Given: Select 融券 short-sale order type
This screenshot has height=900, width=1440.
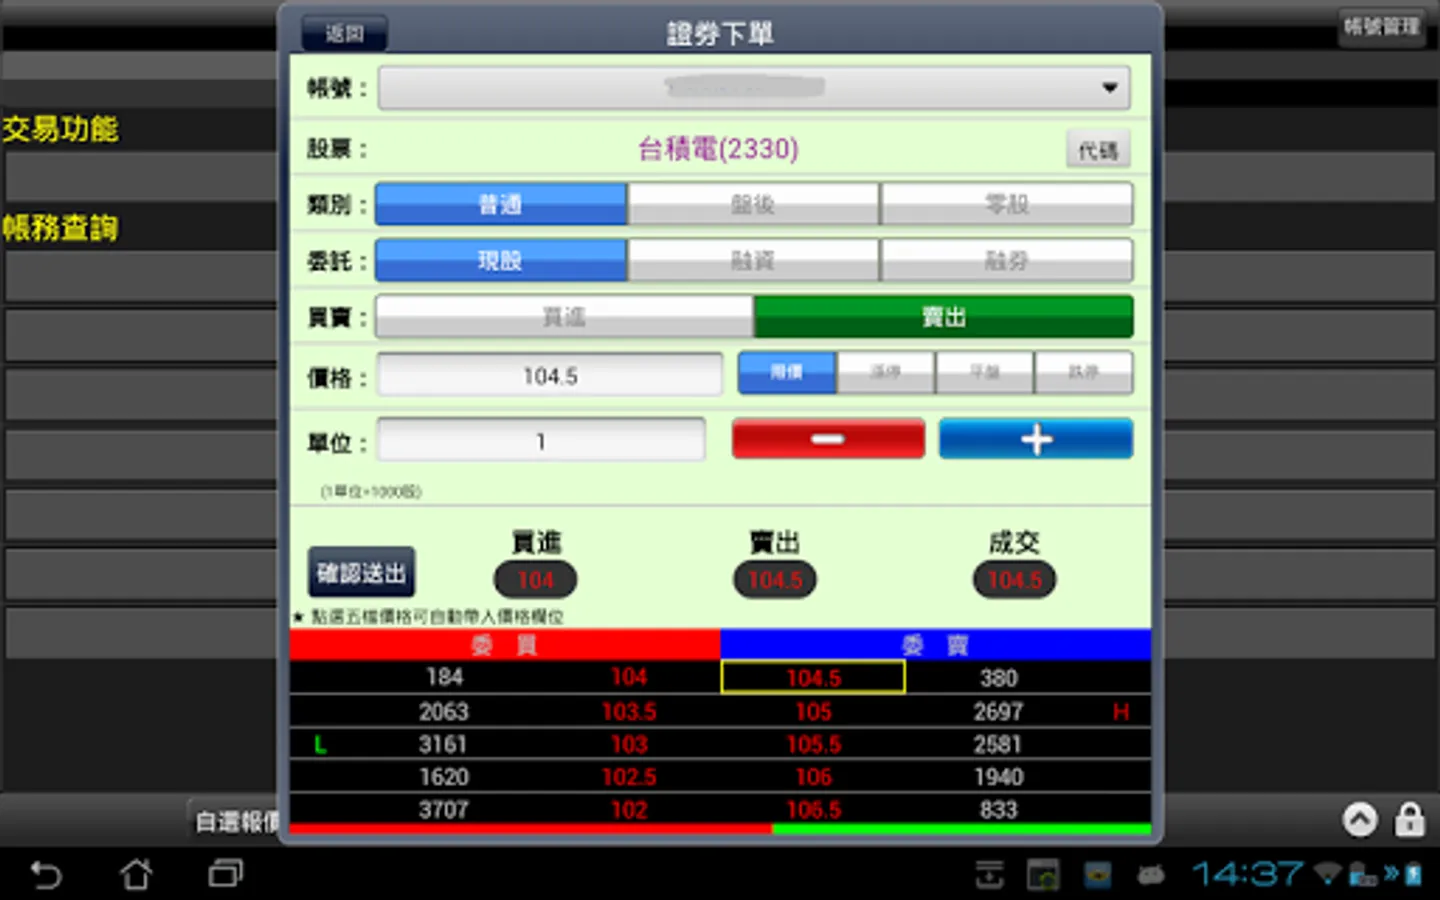Looking at the screenshot, I should pos(1007,260).
